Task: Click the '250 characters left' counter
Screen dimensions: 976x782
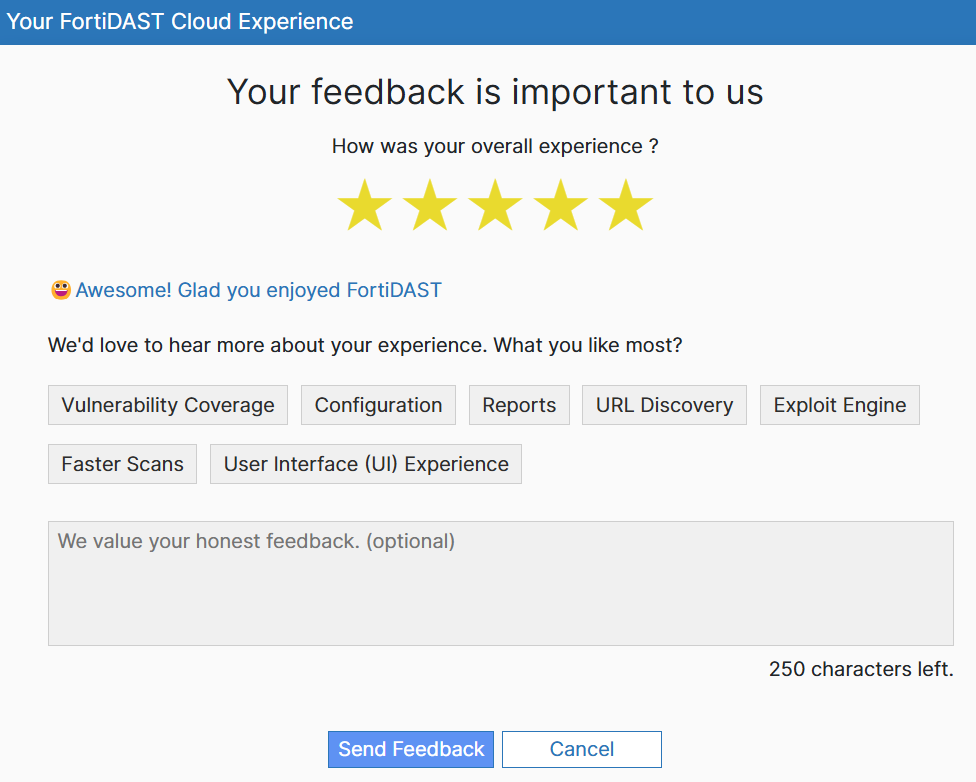Action: pyautogui.click(x=861, y=669)
